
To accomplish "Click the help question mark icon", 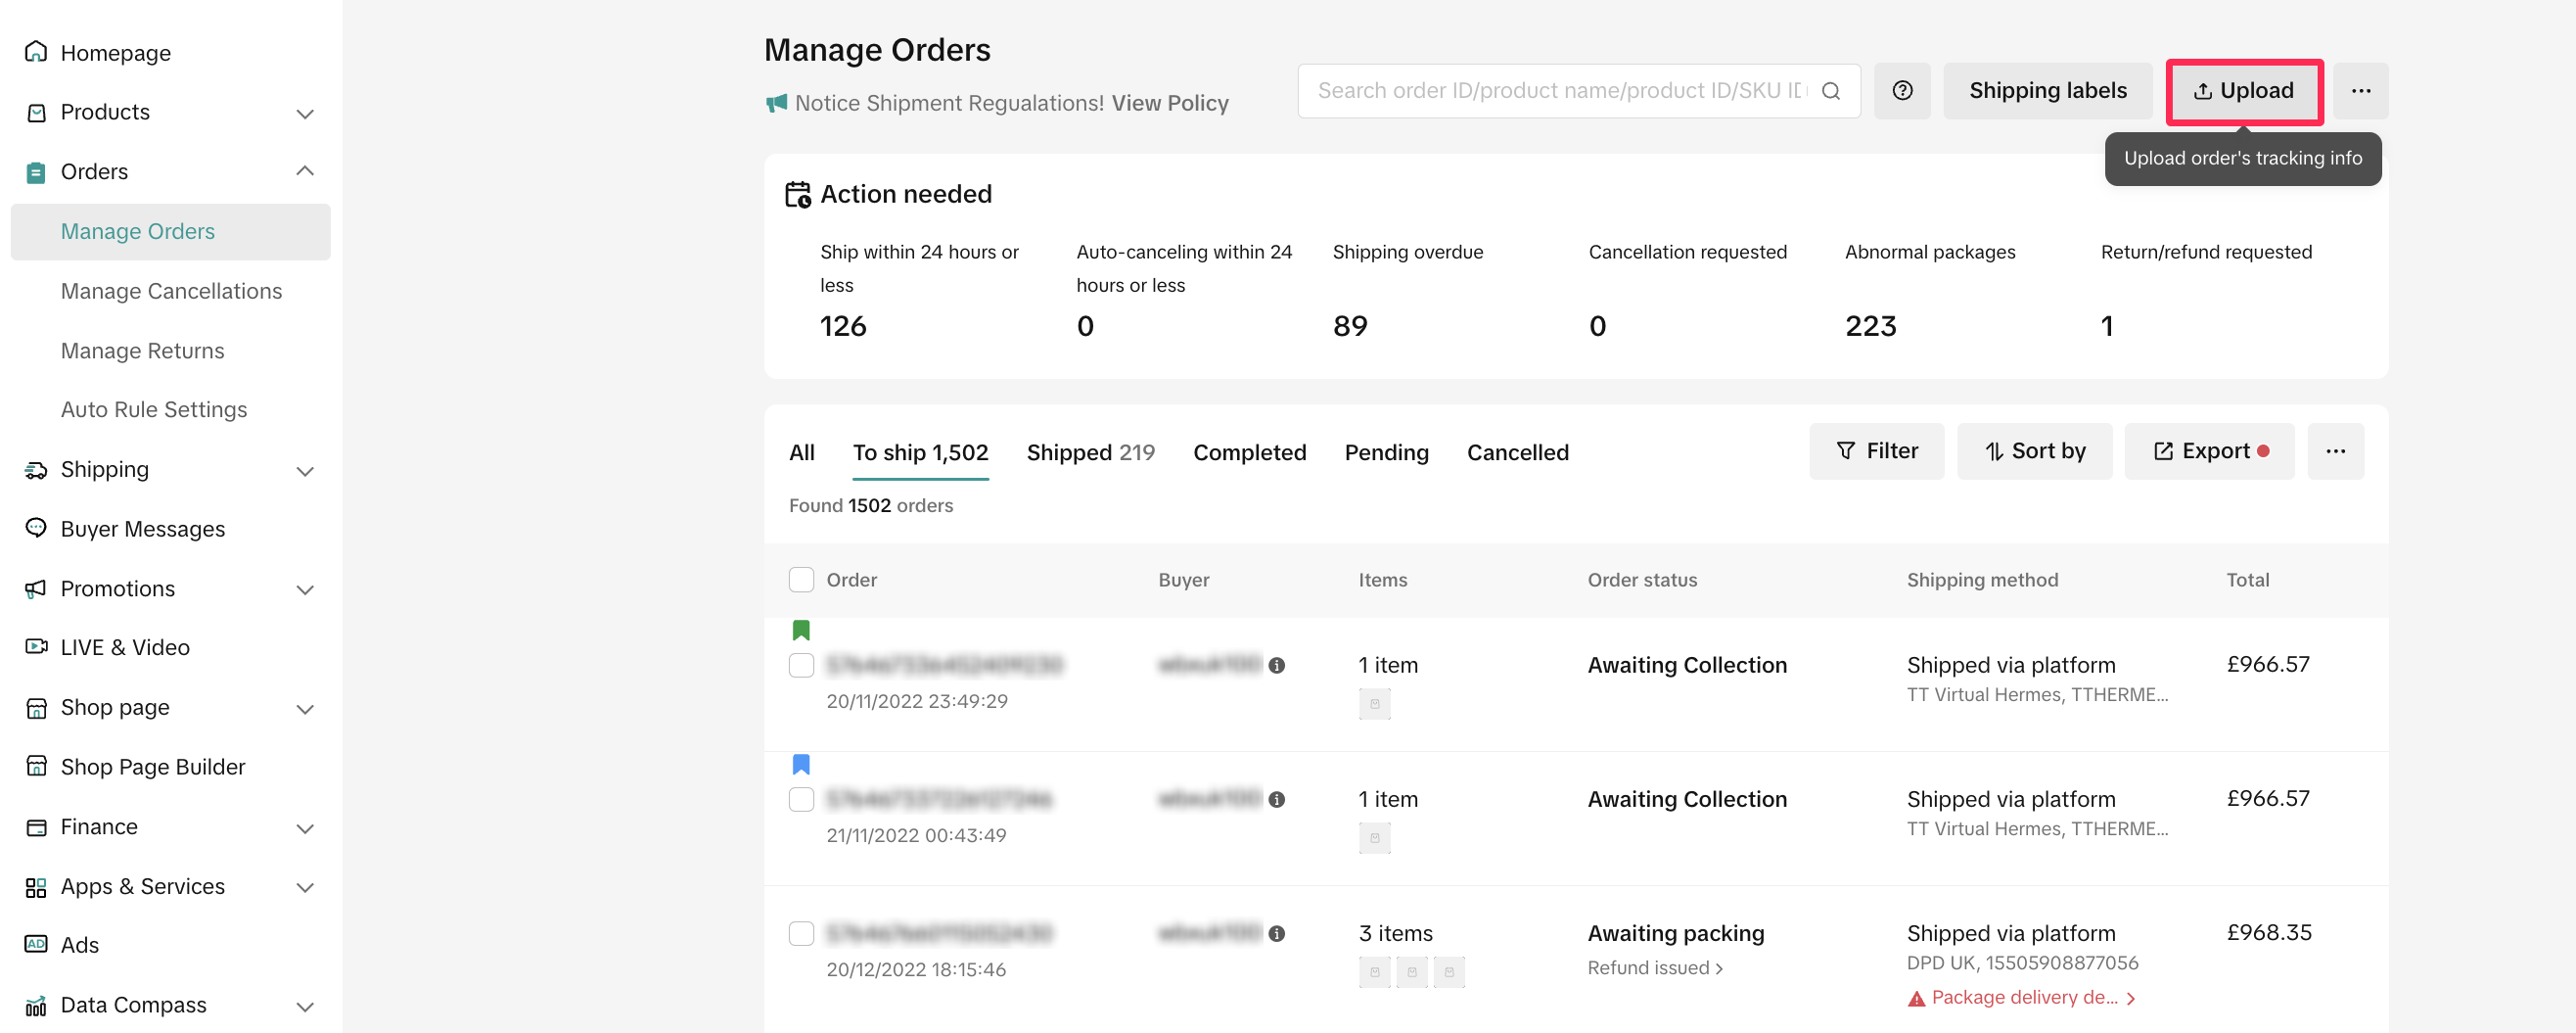I will [1901, 91].
